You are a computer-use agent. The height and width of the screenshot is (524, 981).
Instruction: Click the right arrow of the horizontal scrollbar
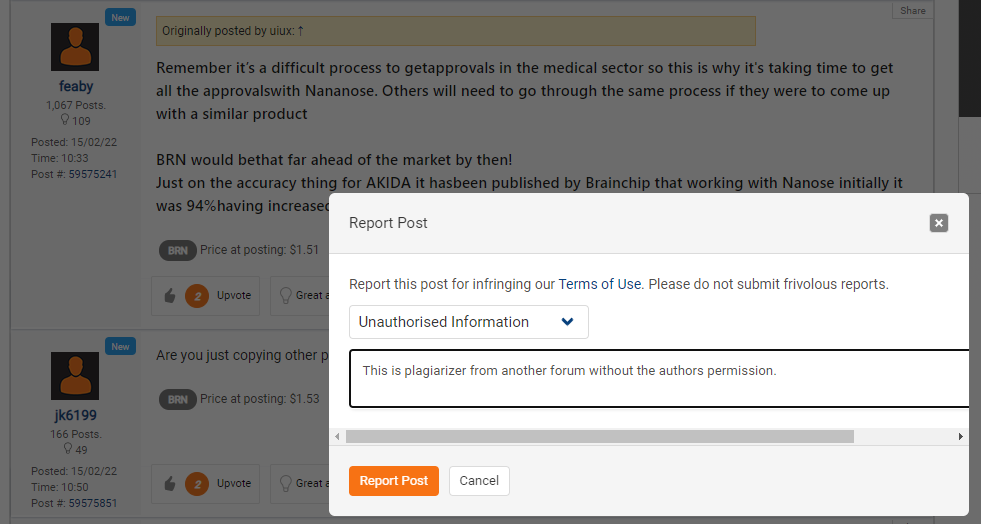pyautogui.click(x=960, y=436)
